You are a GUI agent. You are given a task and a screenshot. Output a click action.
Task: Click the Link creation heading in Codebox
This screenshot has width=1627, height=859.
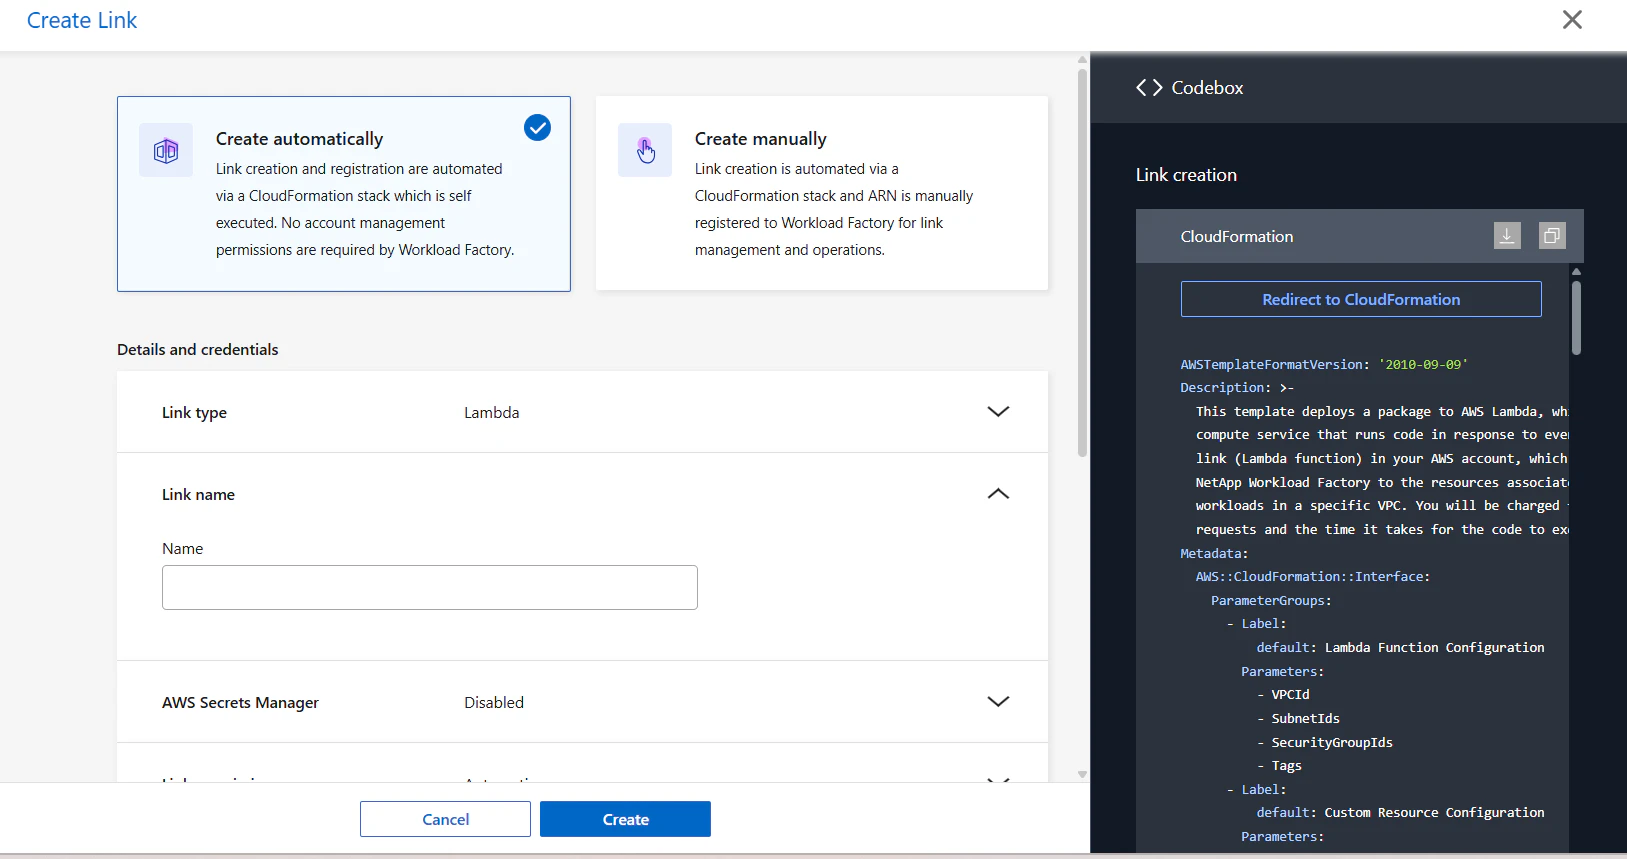[x=1186, y=175]
